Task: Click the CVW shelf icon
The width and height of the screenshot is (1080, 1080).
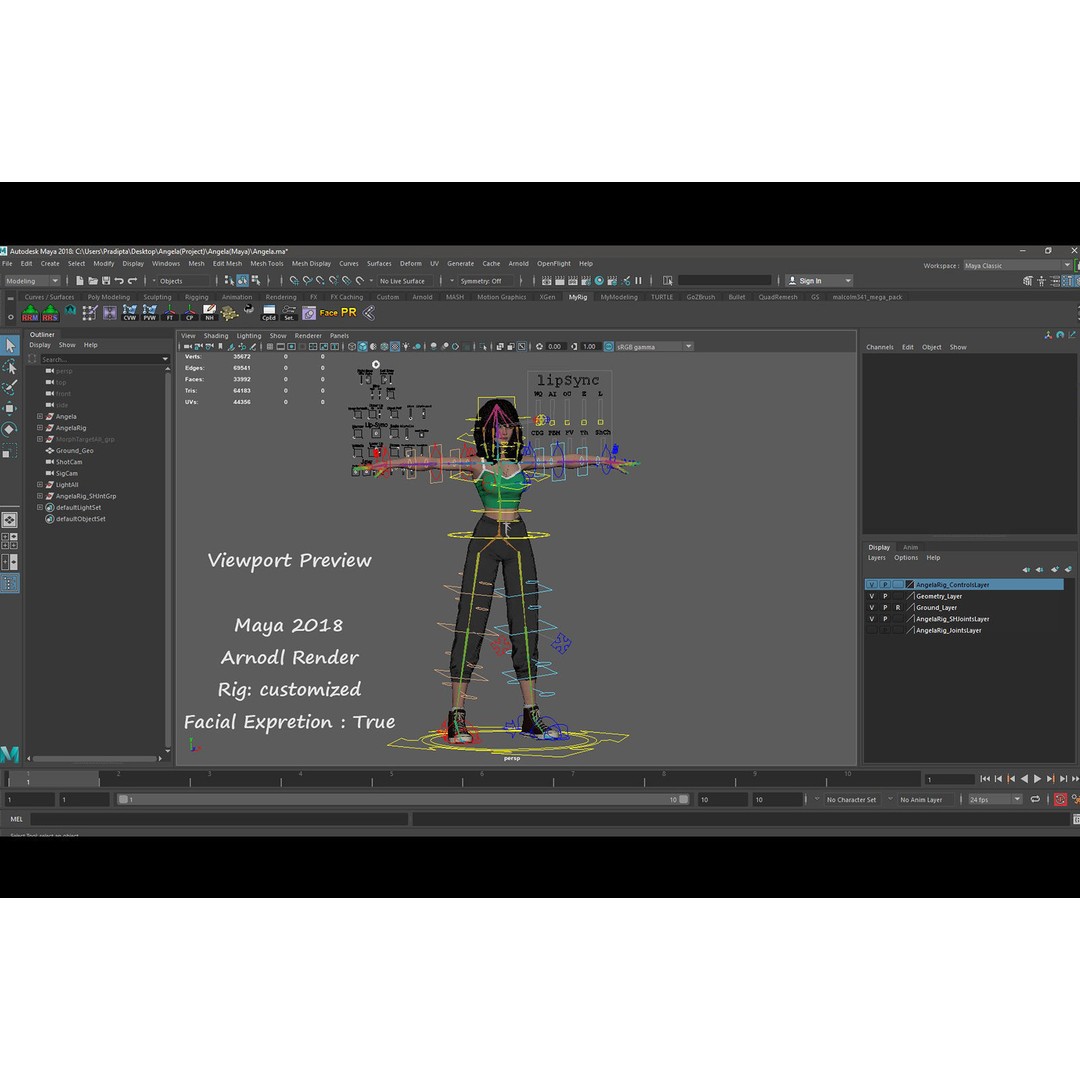Action: coord(129,313)
